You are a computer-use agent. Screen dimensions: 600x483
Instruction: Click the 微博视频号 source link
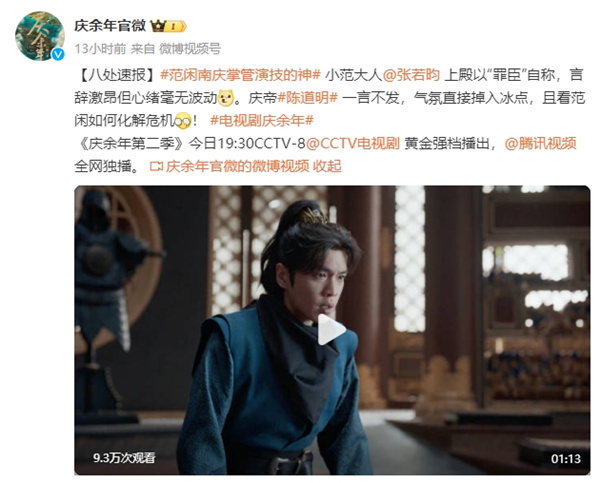coord(190,49)
